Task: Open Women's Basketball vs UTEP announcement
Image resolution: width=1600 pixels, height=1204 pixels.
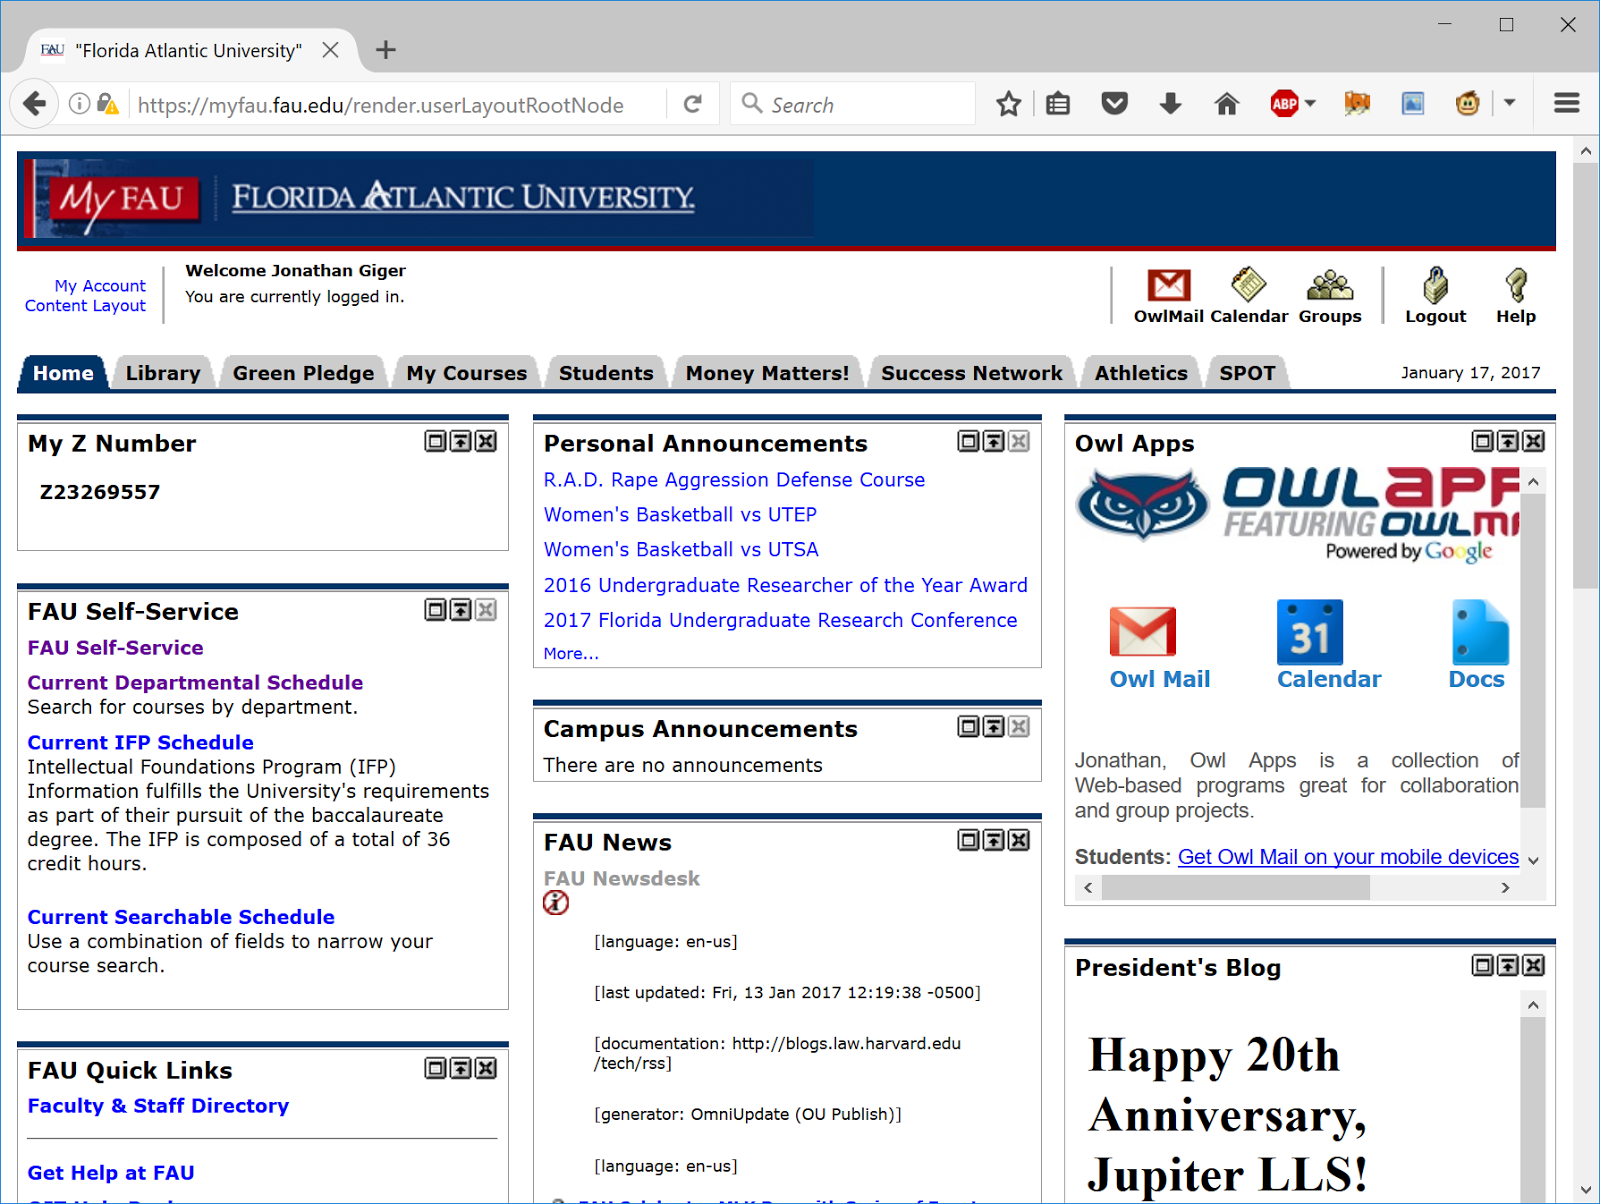Action: pos(680,515)
